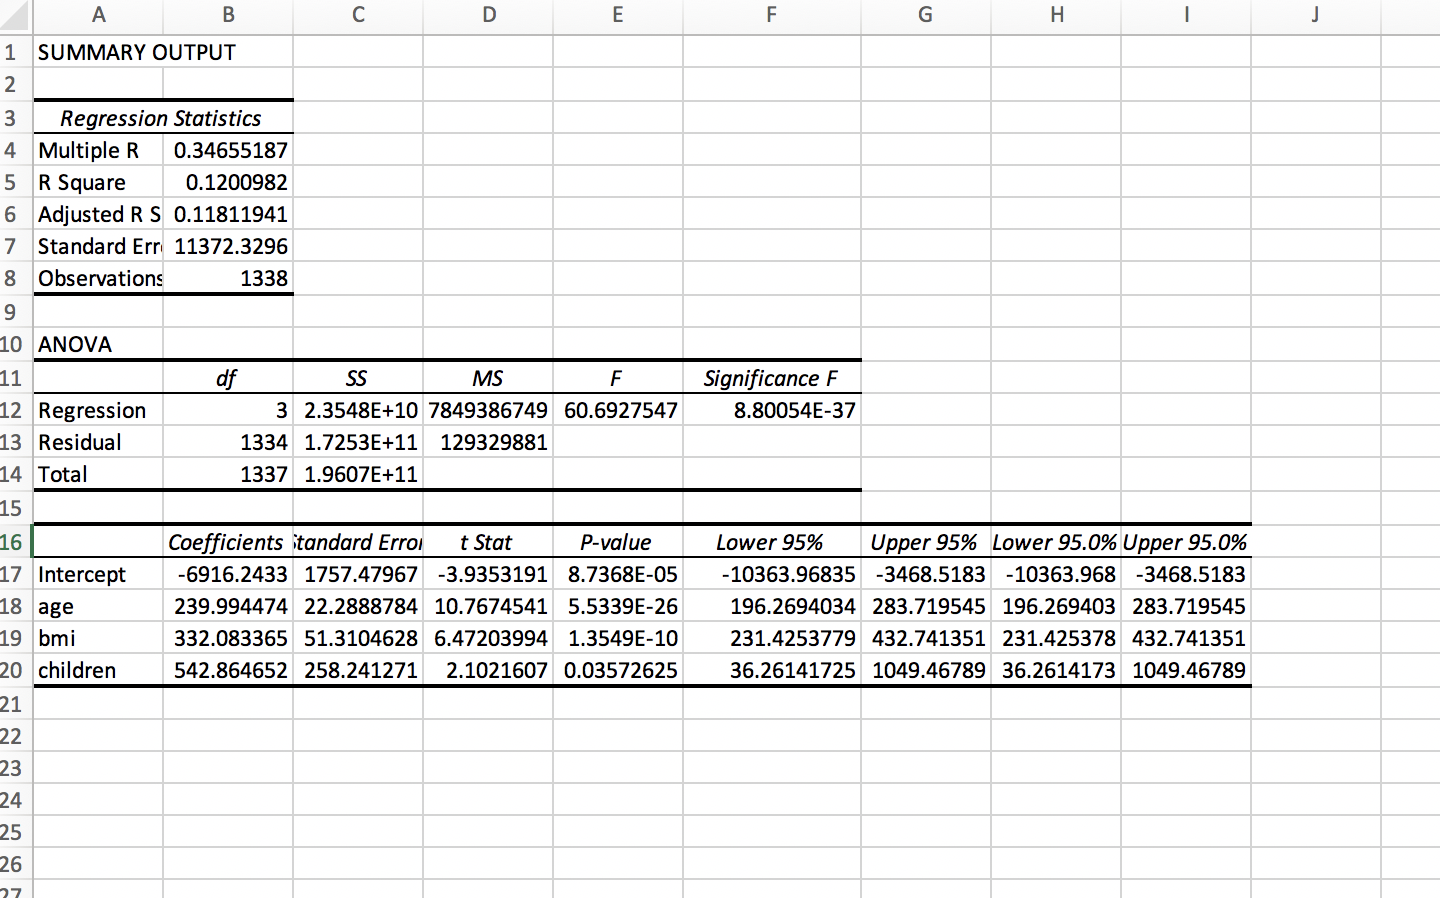Select column header J
The image size is (1440, 898).
coord(1314,15)
